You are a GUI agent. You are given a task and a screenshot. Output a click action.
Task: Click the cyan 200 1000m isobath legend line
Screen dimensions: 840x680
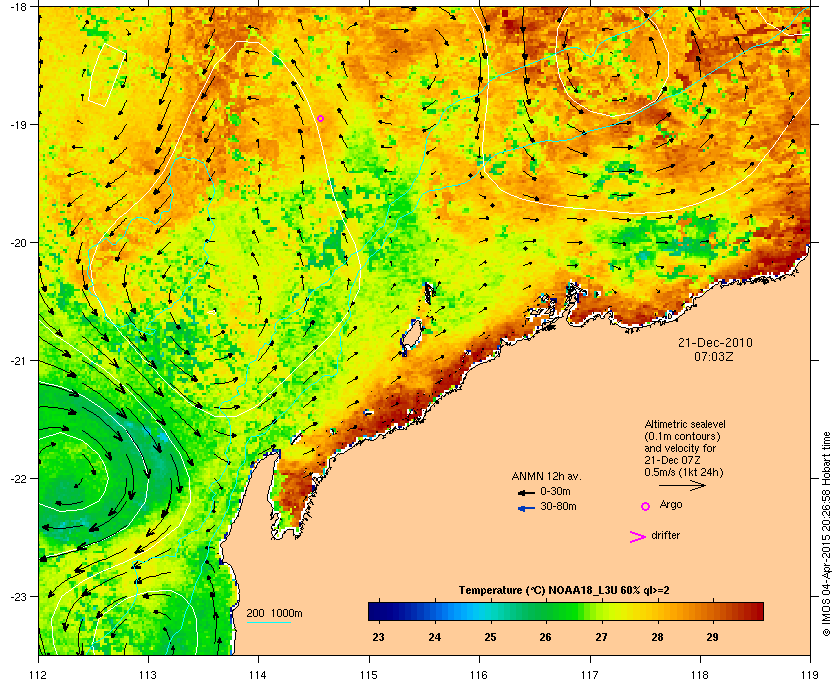click(269, 622)
